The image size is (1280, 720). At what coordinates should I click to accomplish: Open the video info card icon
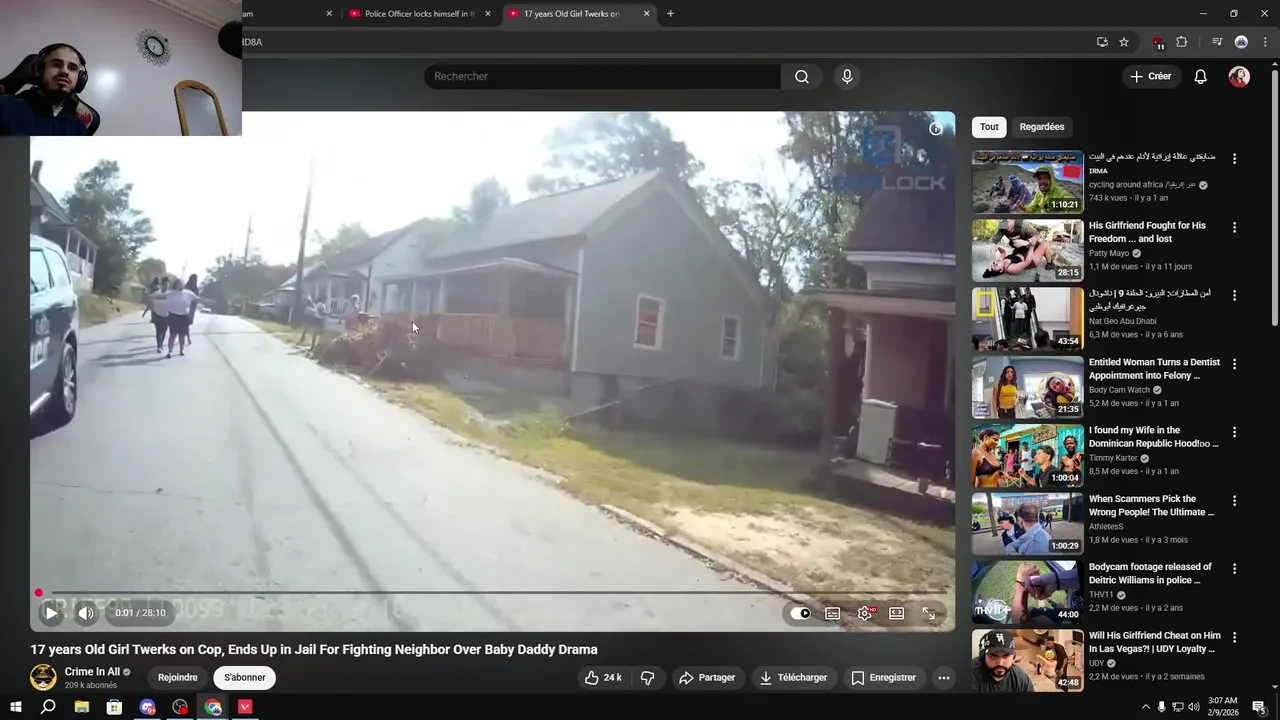click(936, 128)
